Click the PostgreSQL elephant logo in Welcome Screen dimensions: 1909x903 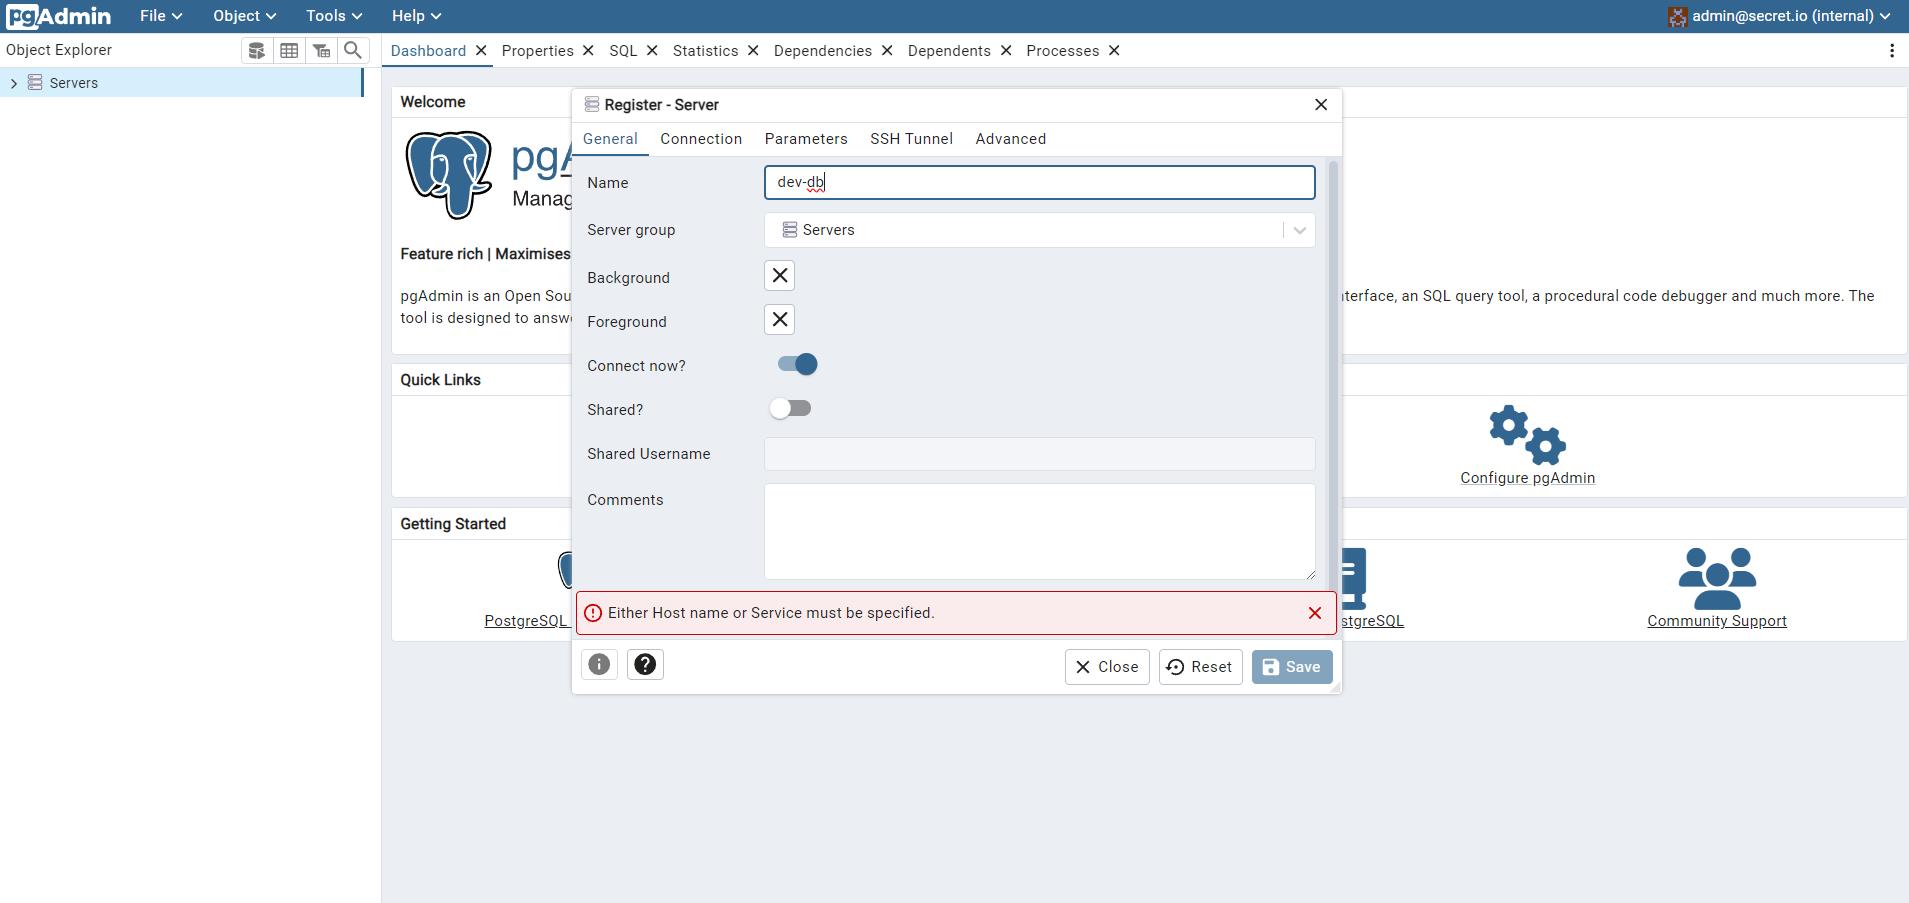tap(448, 175)
